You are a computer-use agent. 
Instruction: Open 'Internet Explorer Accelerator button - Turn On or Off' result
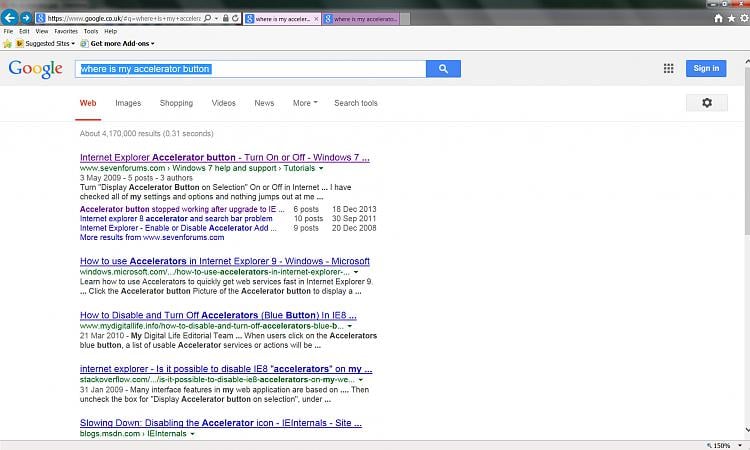225,157
